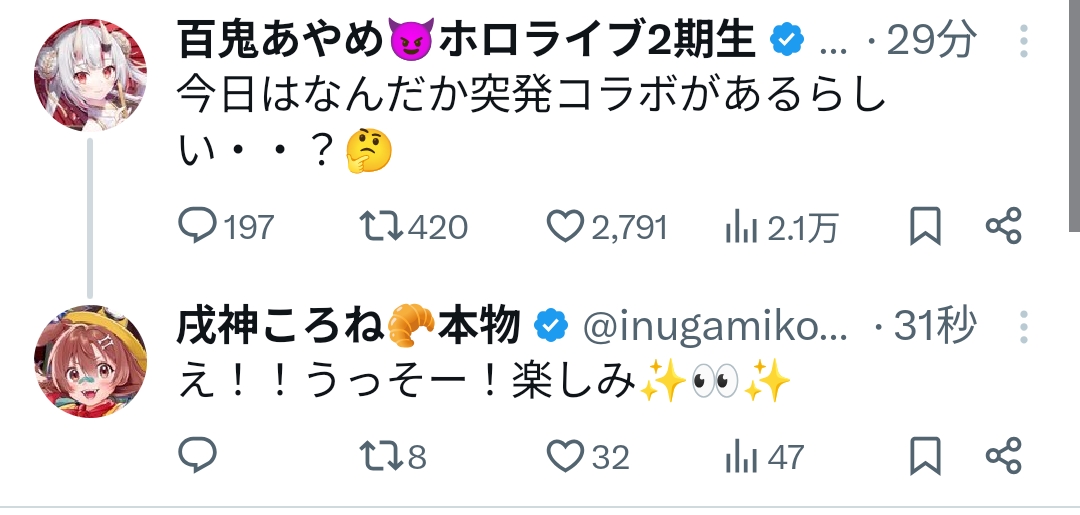Open more options on 百鬼あやめ's tweet
The image size is (1080, 515).
click(x=1024, y=41)
